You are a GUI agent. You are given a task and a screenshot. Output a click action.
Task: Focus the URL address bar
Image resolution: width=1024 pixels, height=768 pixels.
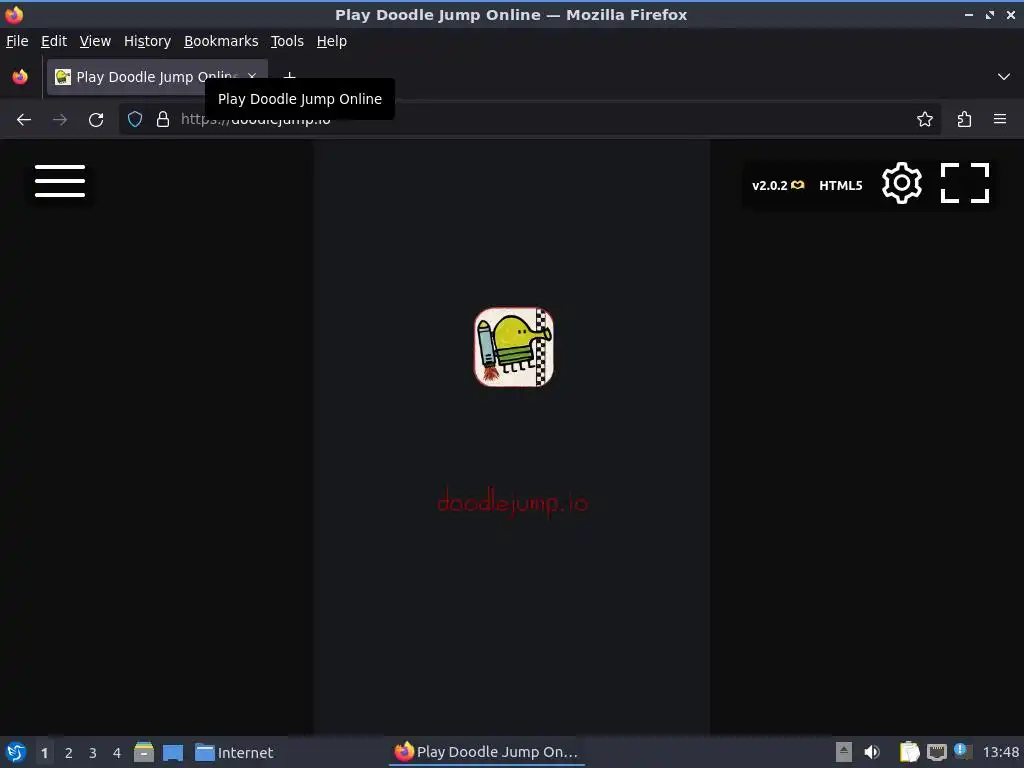[529, 120]
